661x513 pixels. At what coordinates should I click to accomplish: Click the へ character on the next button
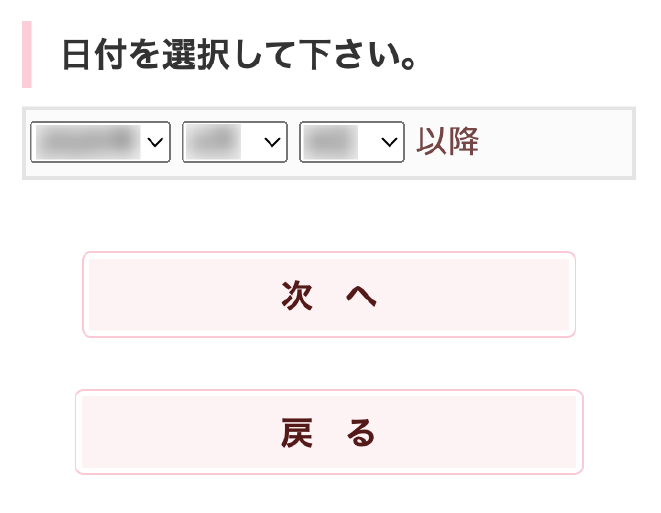pyautogui.click(x=360, y=295)
